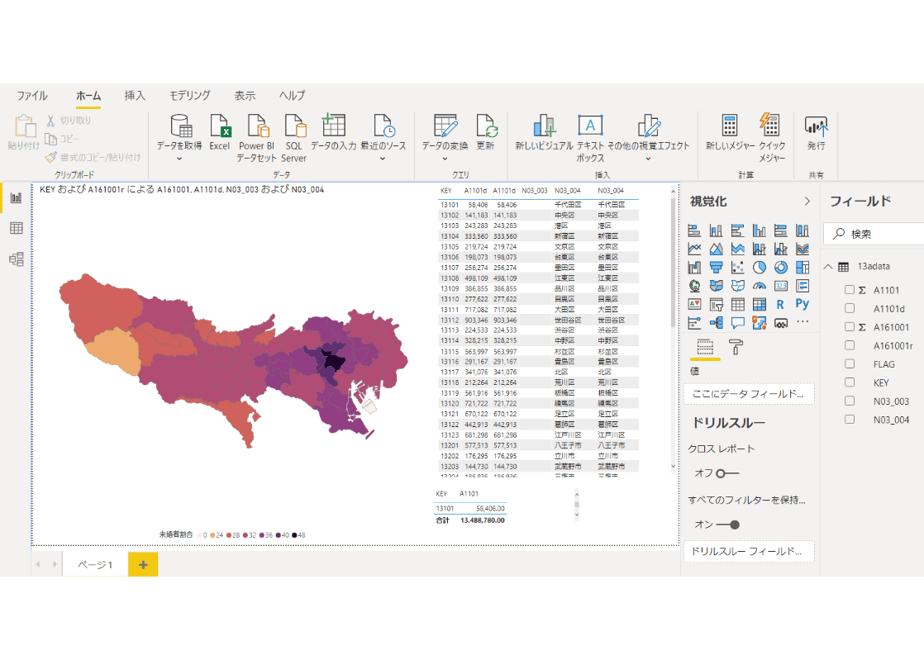The image size is (924, 660).
Task: Select the ページ 1 page tab
Action: [x=95, y=565]
